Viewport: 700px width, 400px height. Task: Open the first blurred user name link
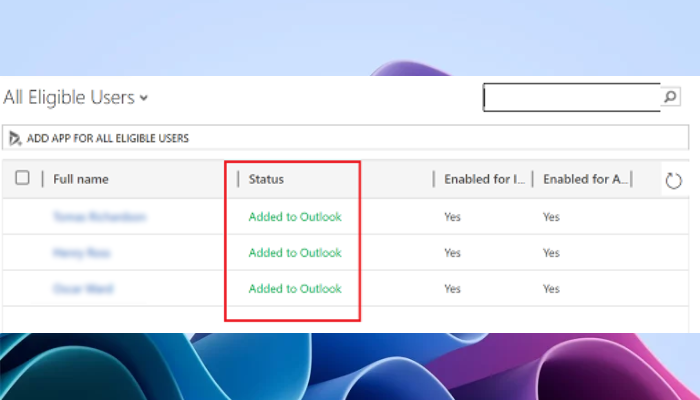(x=100, y=217)
